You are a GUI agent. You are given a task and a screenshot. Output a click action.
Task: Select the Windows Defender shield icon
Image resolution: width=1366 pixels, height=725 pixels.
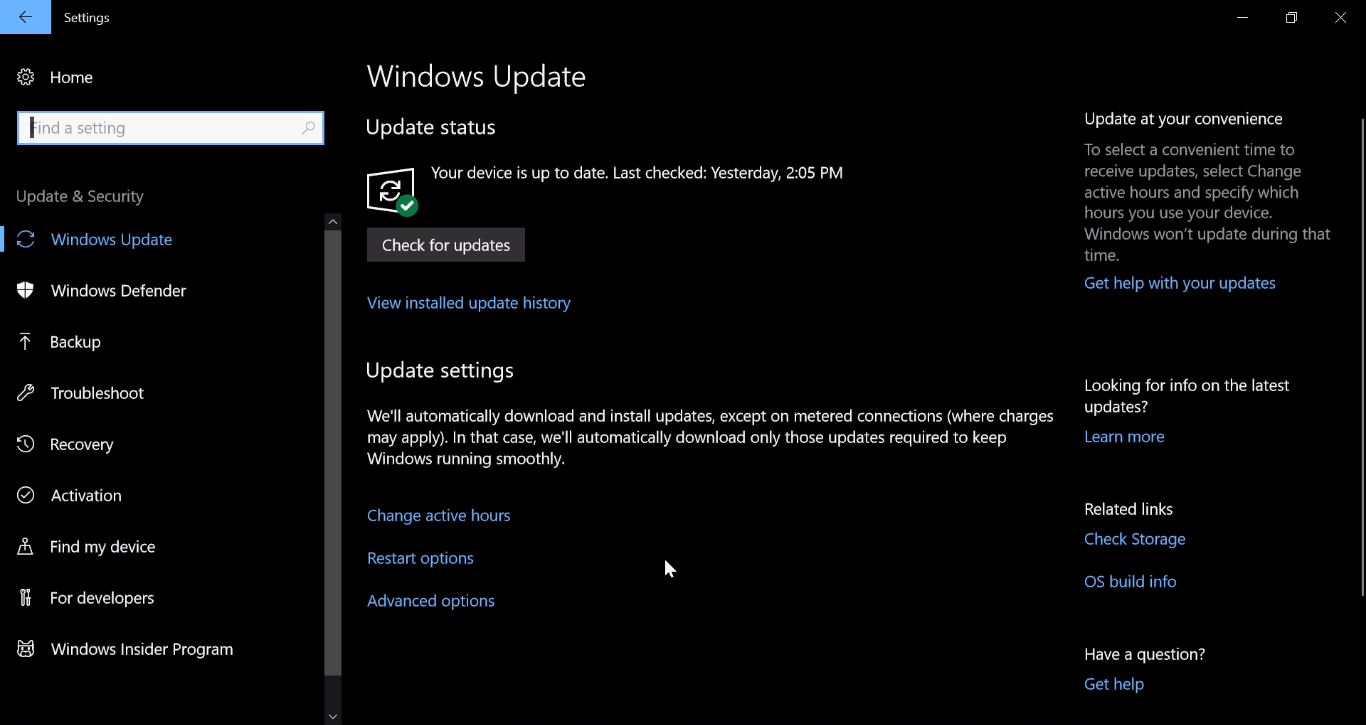click(26, 290)
